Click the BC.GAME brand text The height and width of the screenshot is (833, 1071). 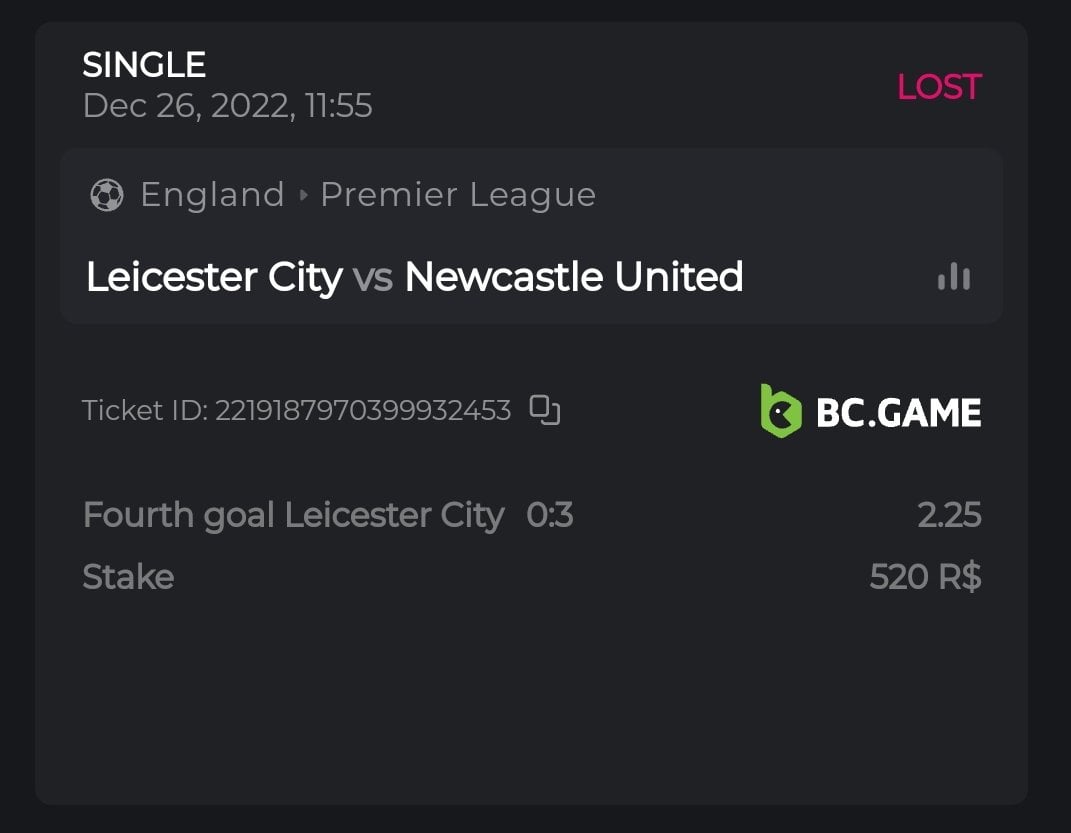[x=898, y=412]
